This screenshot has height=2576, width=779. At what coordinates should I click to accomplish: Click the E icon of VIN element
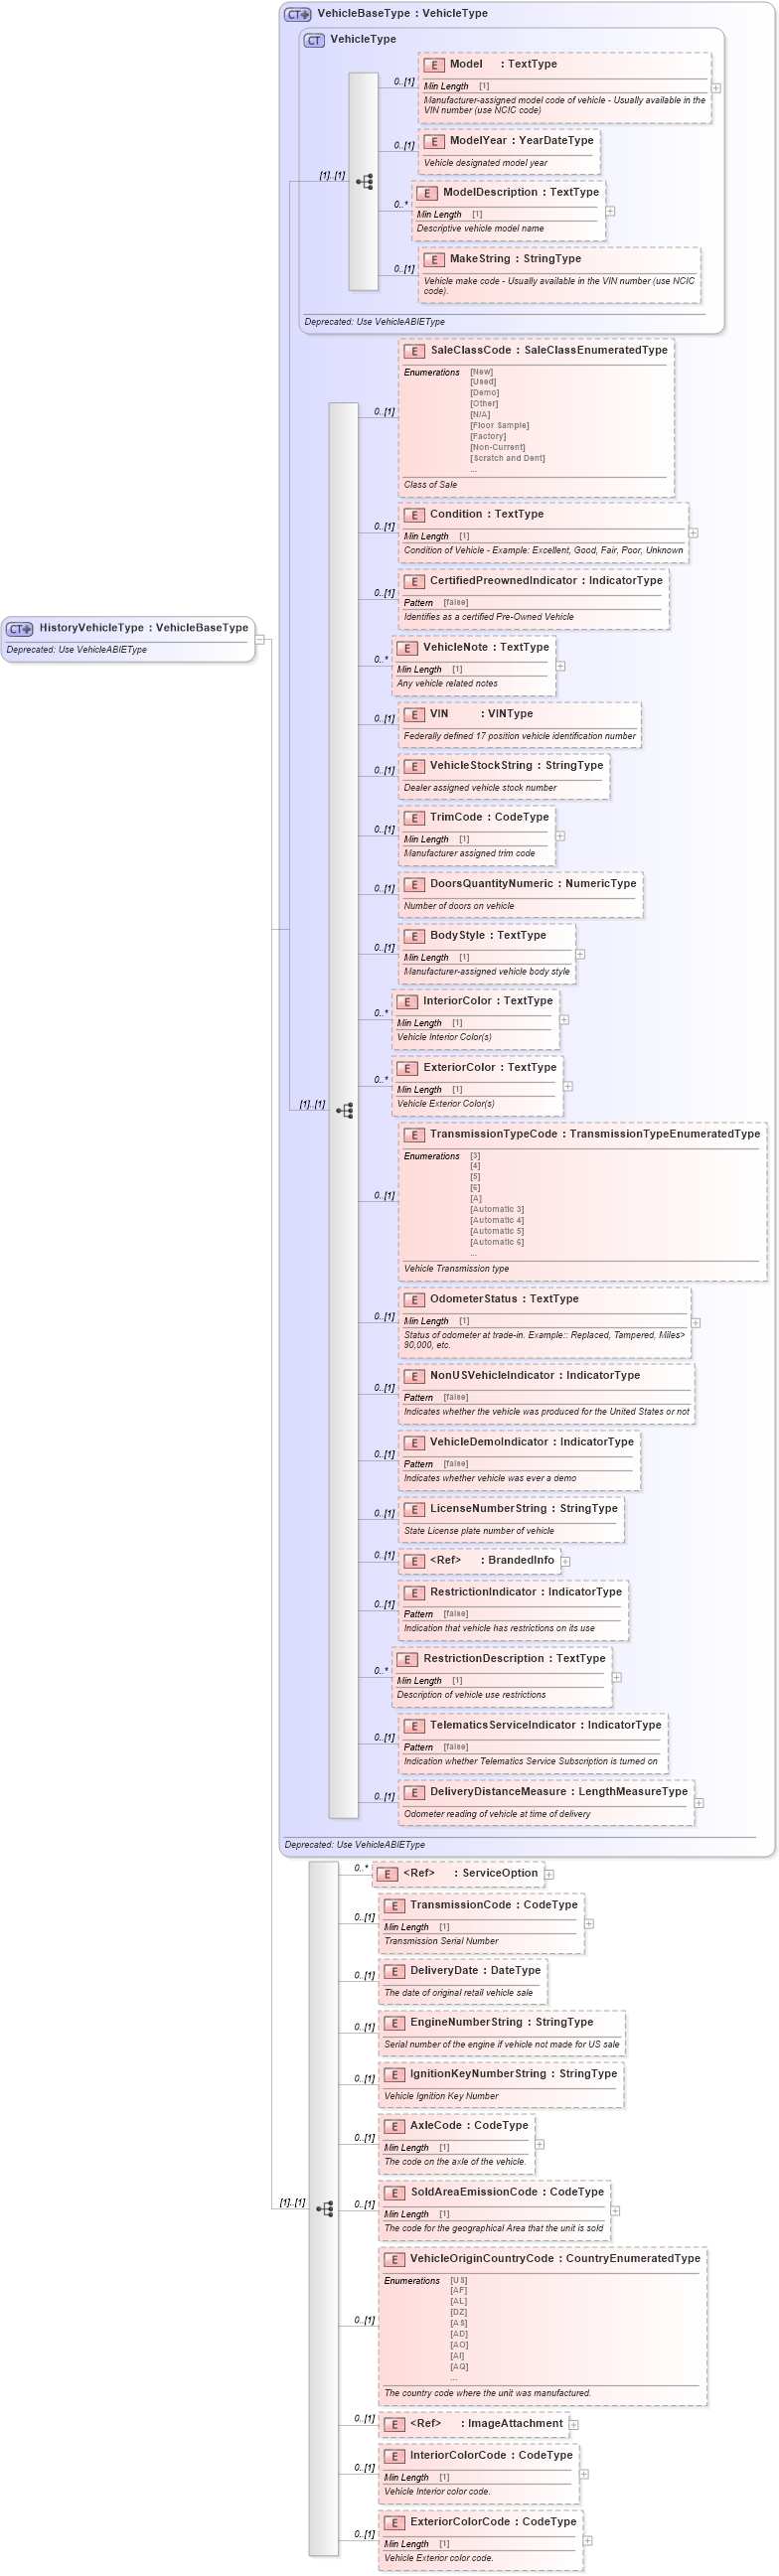(414, 715)
